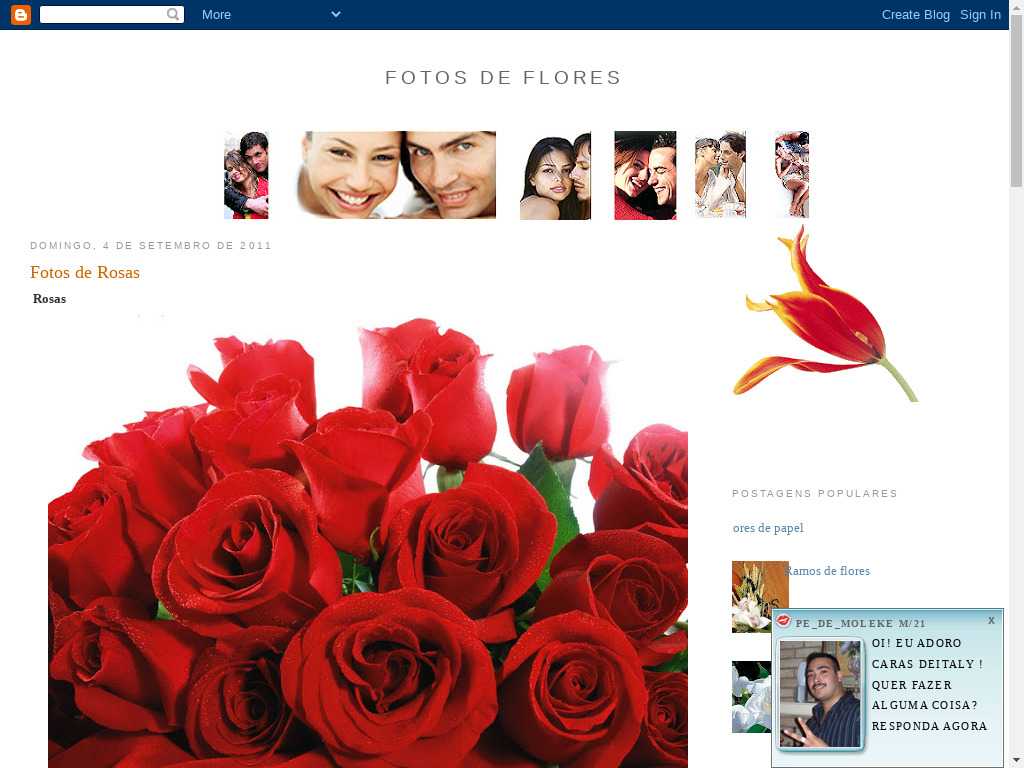Click the Sign In link
Image resolution: width=1024 pixels, height=768 pixels.
pos(980,14)
